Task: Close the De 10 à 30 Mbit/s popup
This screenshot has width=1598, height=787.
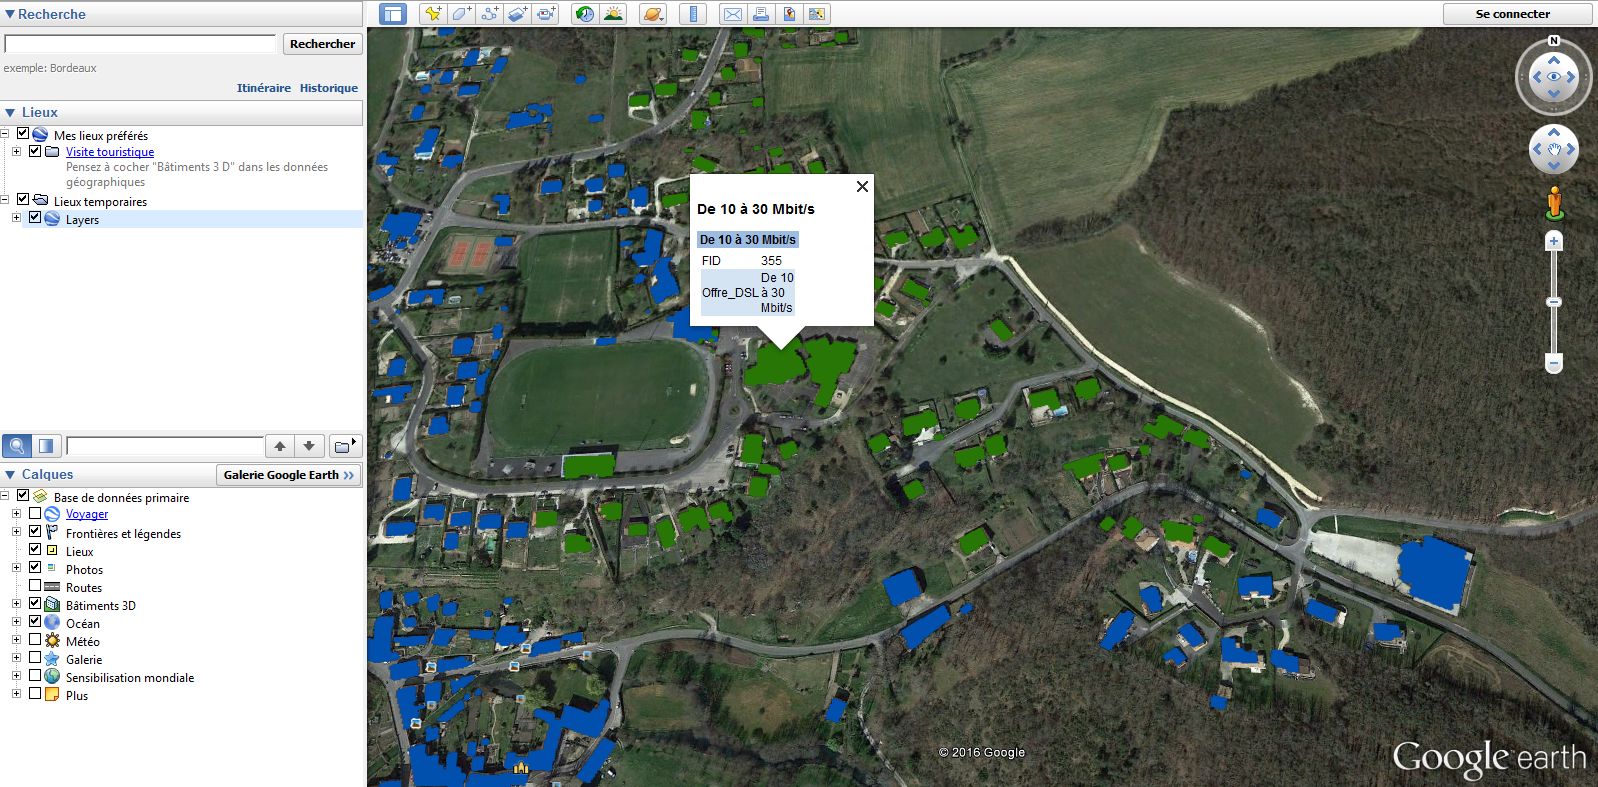Action: pyautogui.click(x=862, y=187)
